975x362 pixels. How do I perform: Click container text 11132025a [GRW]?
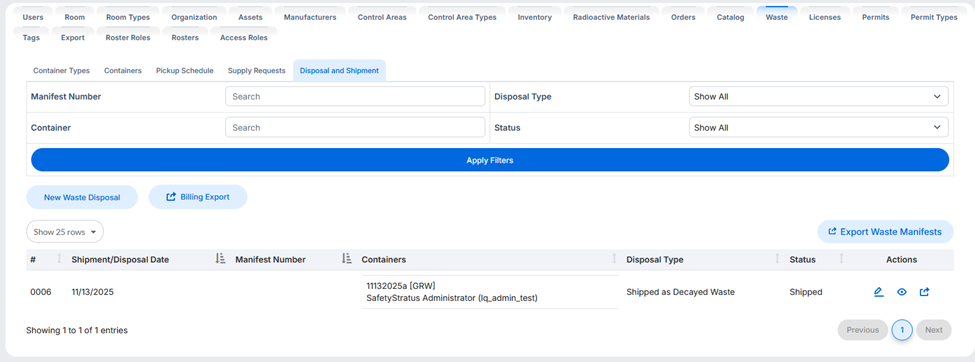pos(401,285)
